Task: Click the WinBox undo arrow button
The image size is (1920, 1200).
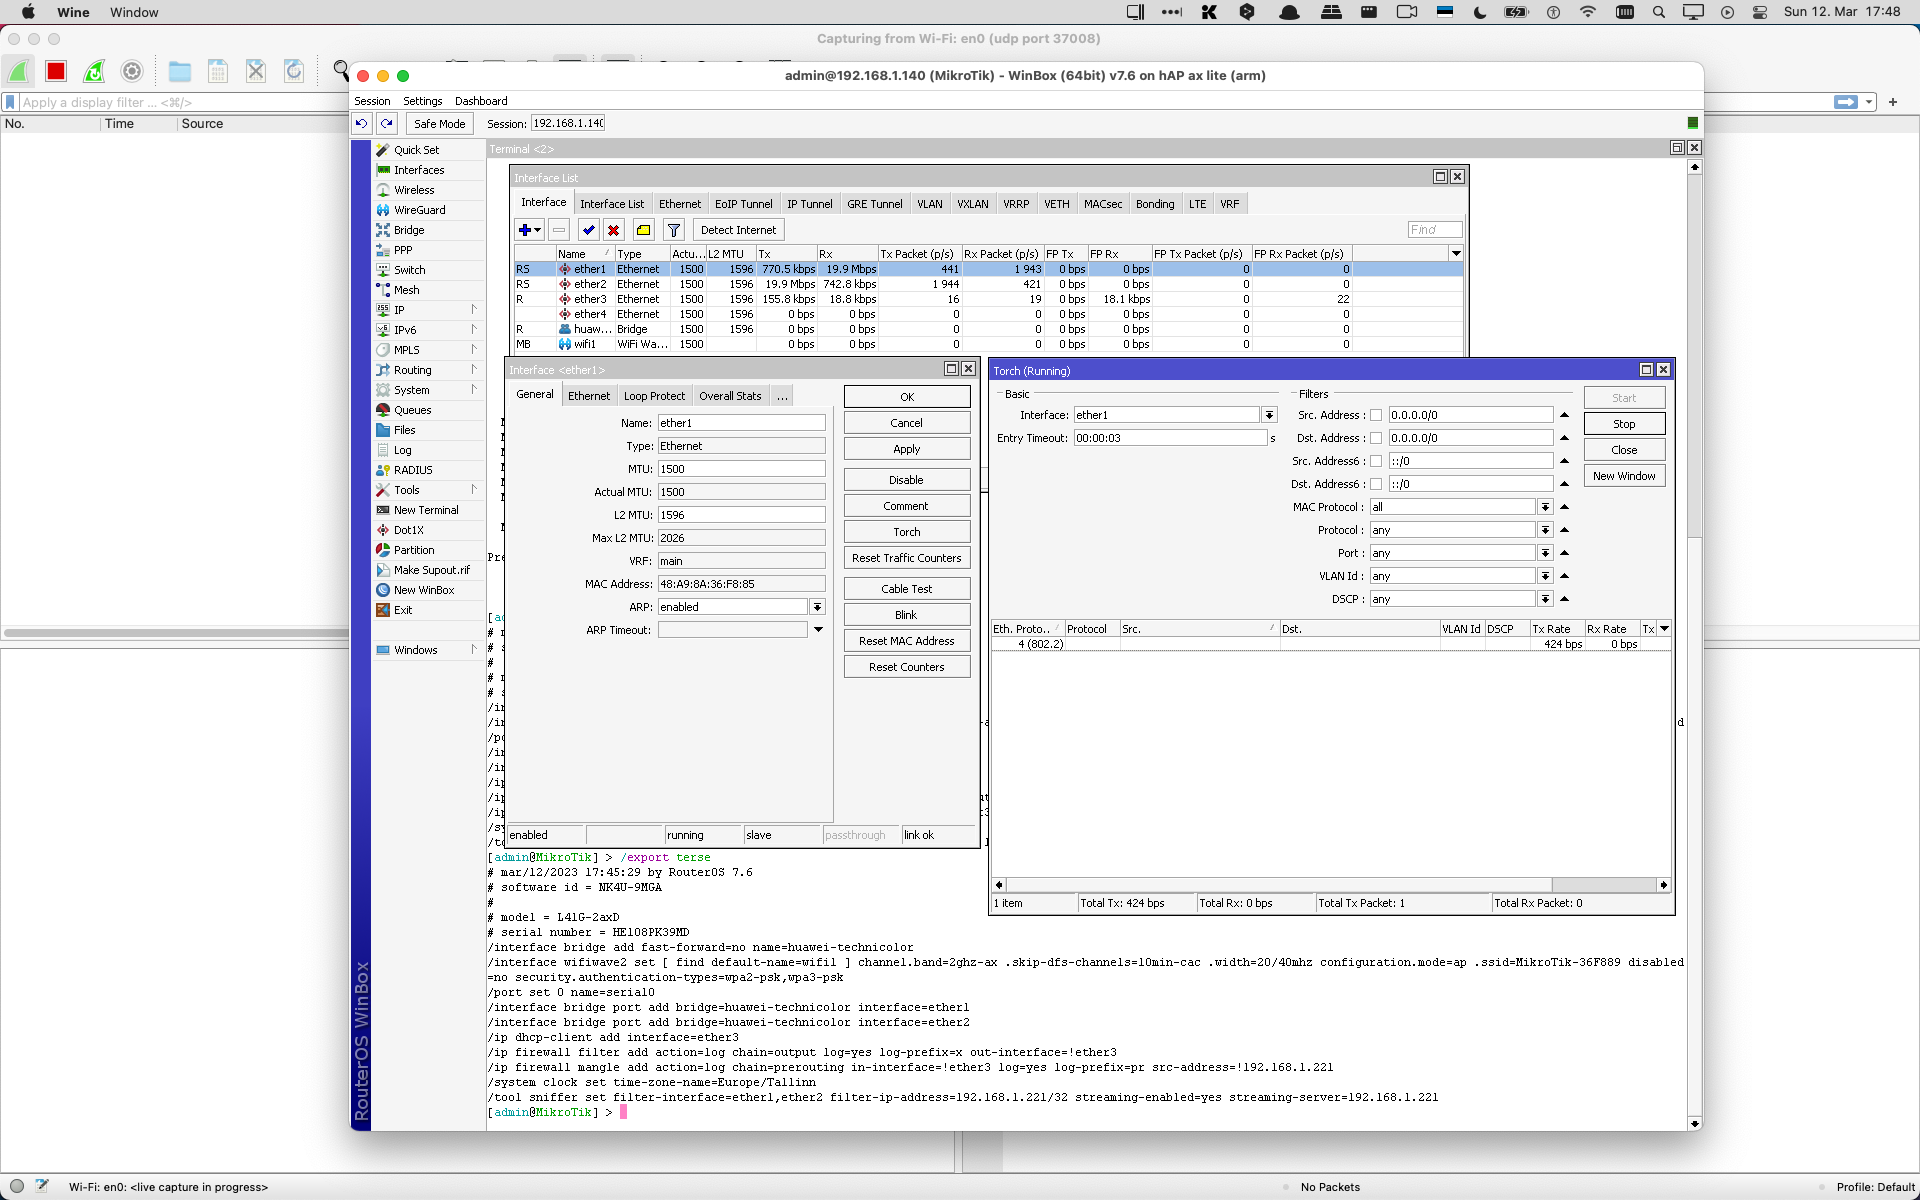Action: click(362, 123)
